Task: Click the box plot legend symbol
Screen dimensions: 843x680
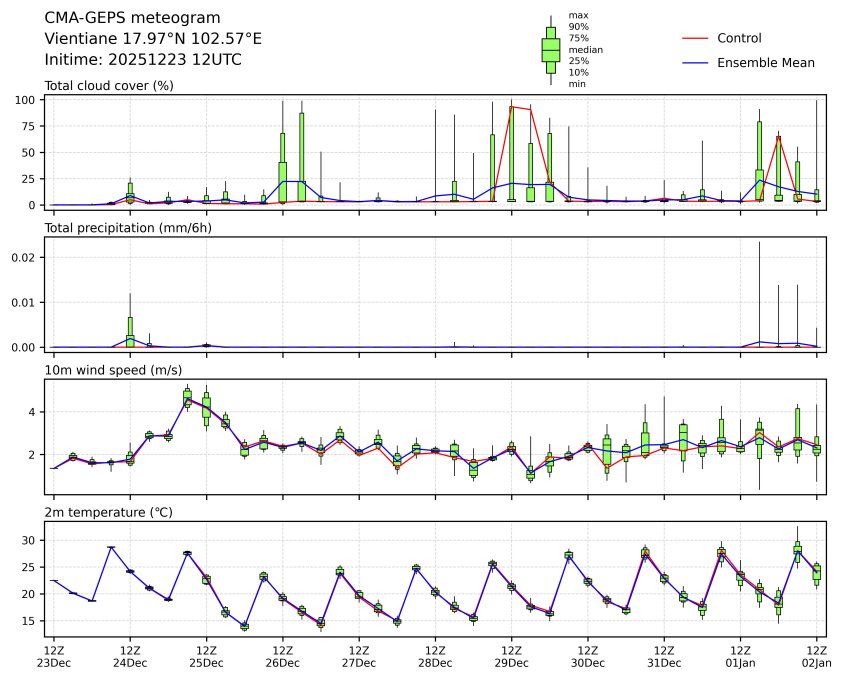Action: [x=550, y=50]
